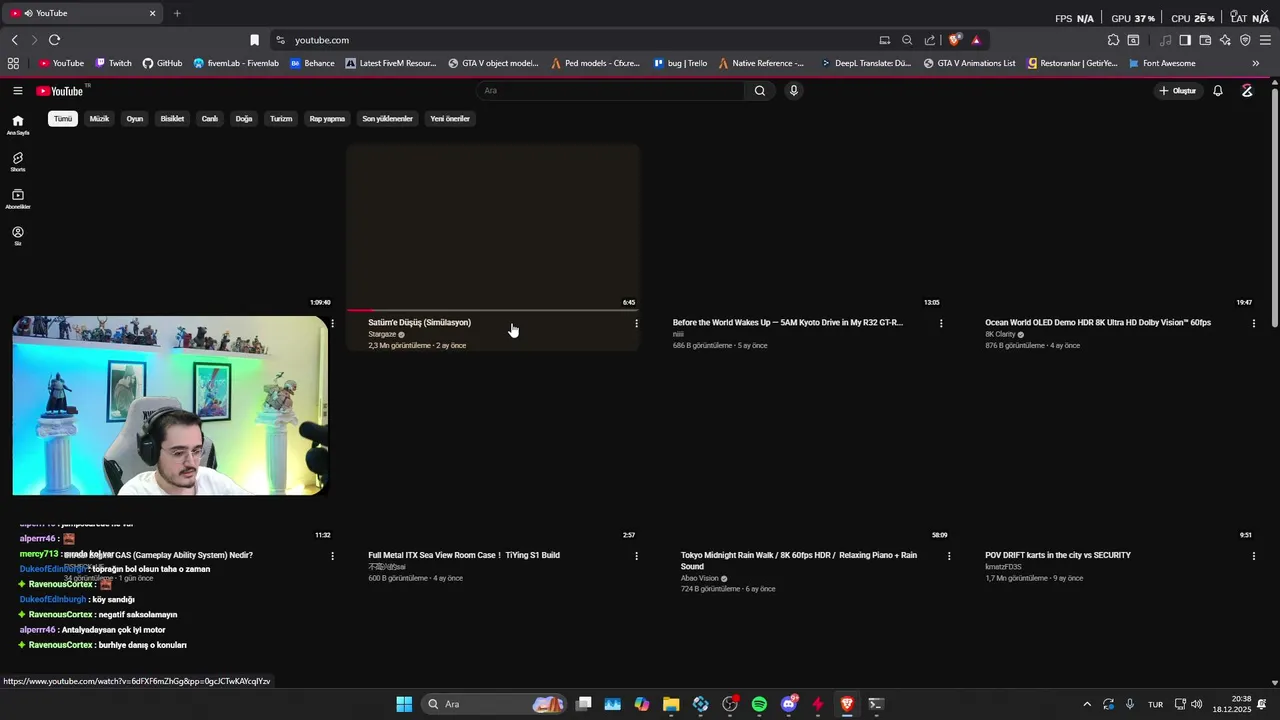Select the Bisiklet filter chip
1280x720 pixels.
click(172, 119)
